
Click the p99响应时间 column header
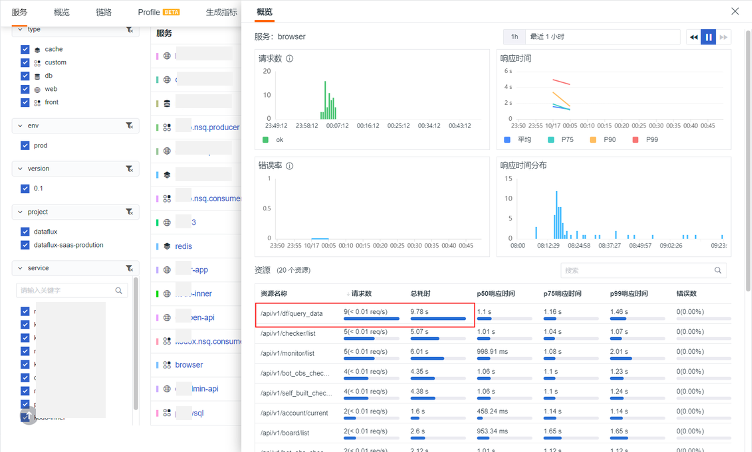pos(629,294)
